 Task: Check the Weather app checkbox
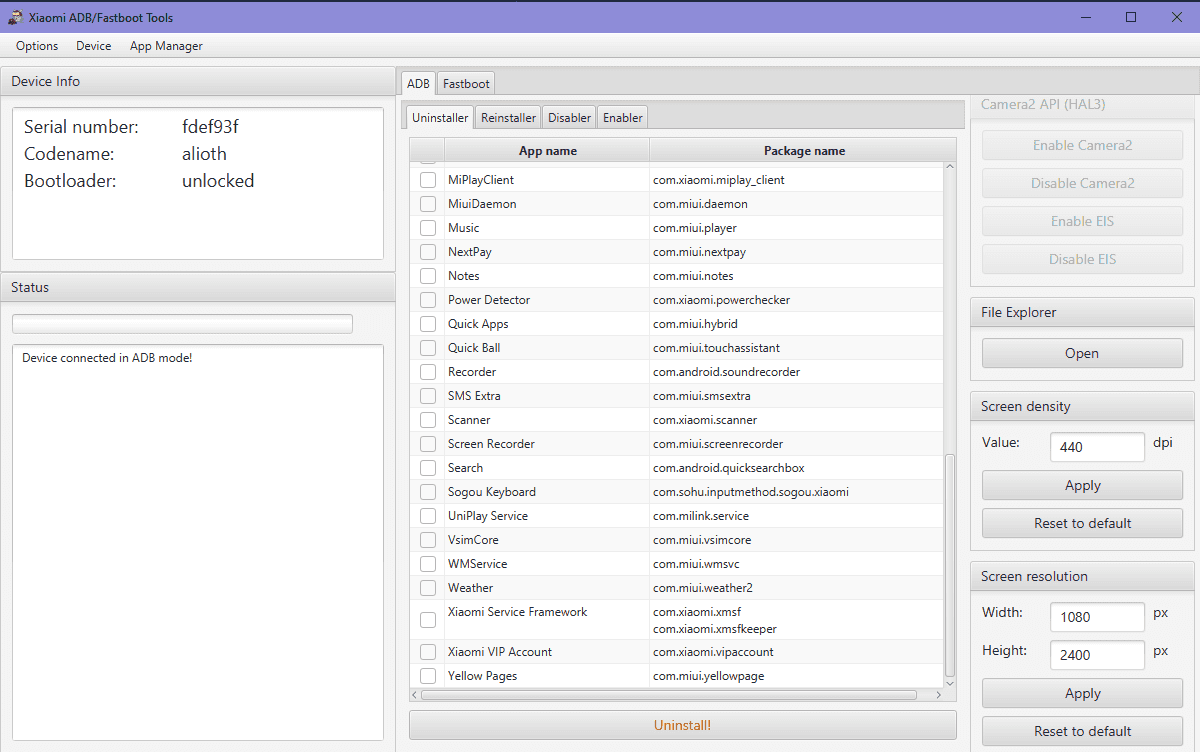(428, 588)
